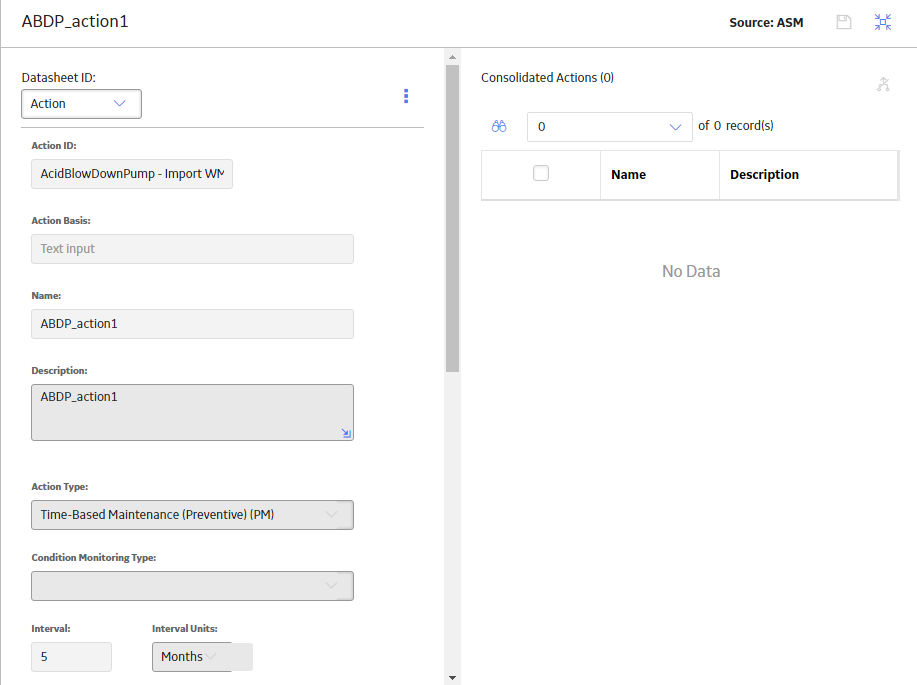Image resolution: width=917 pixels, height=685 pixels.
Task: Open the Condition Monitoring Type dropdown
Action: click(192, 586)
